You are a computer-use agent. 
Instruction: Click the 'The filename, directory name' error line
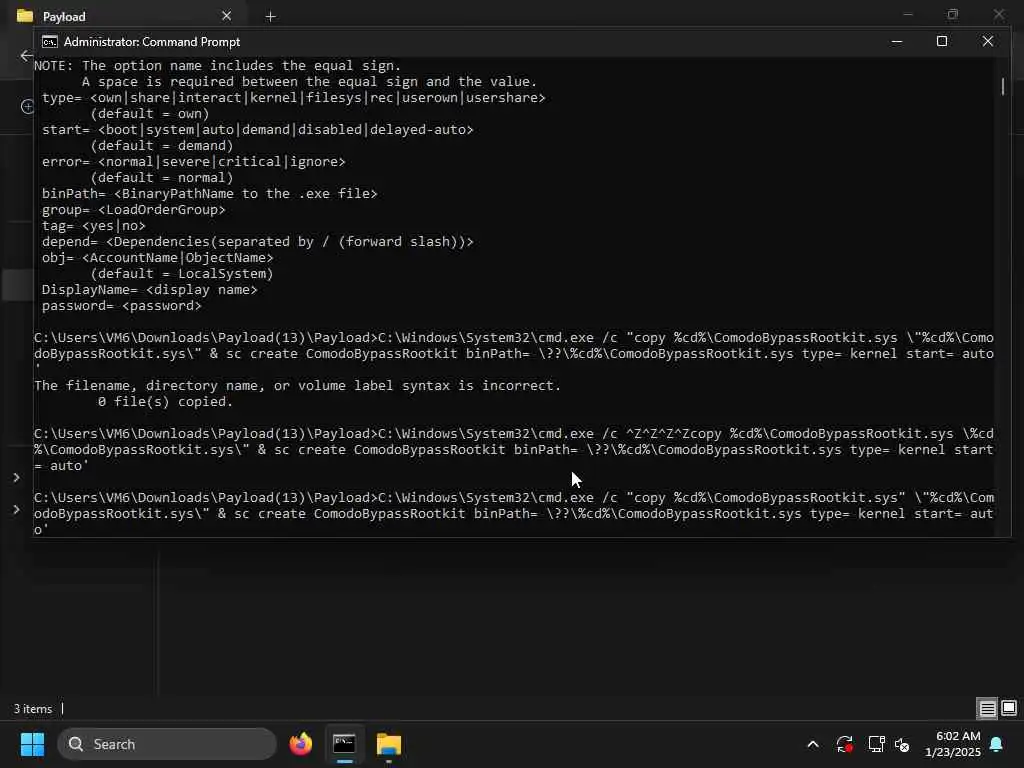tap(297, 386)
